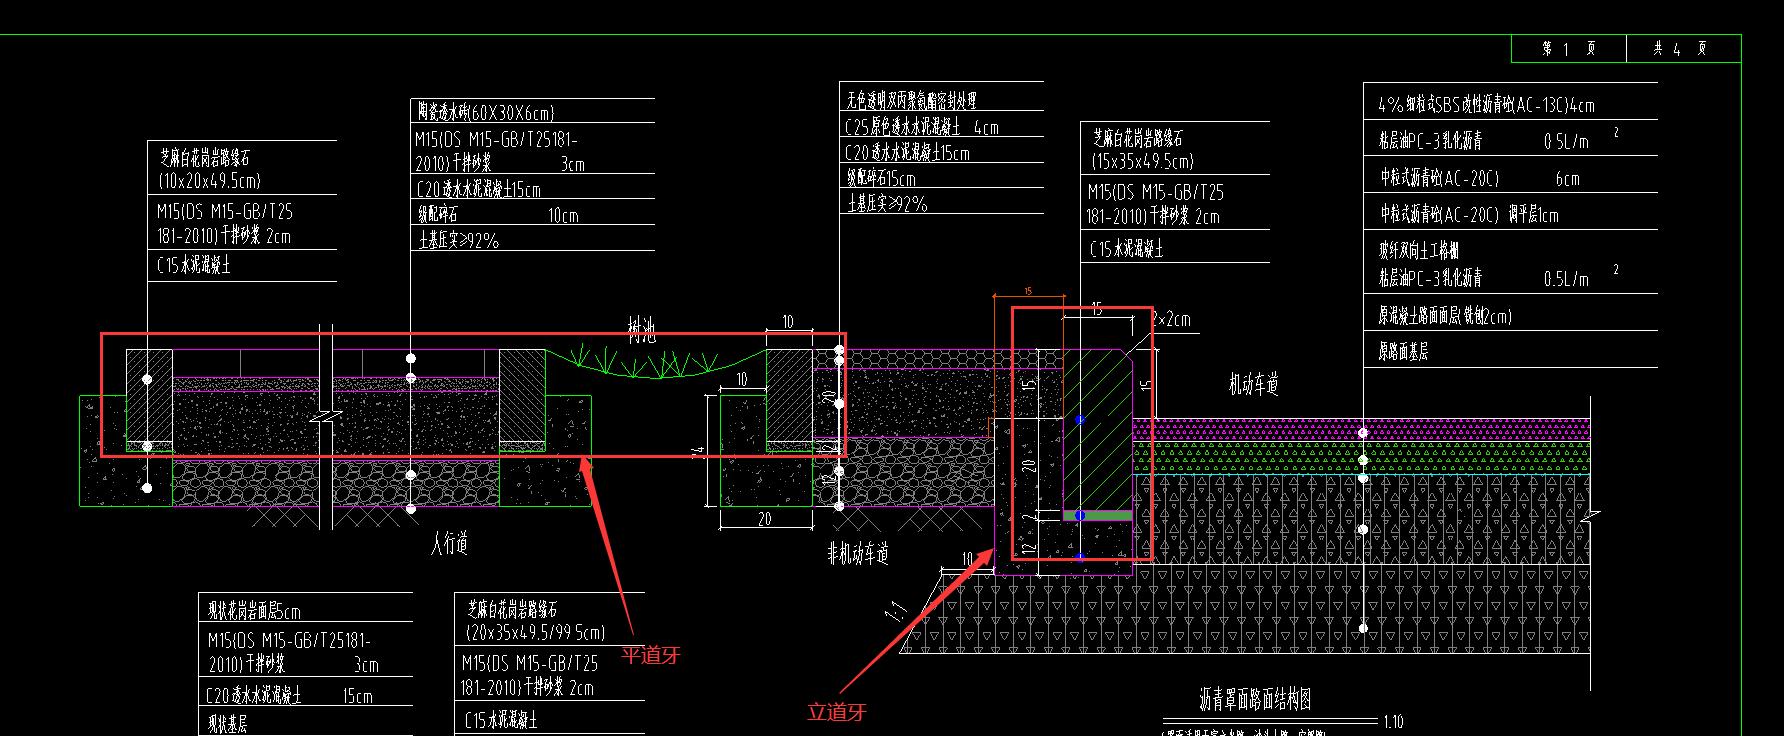Select 土基压实≥92% below 级配碎石15cm
Screen dimensions: 1784x736
point(886,203)
